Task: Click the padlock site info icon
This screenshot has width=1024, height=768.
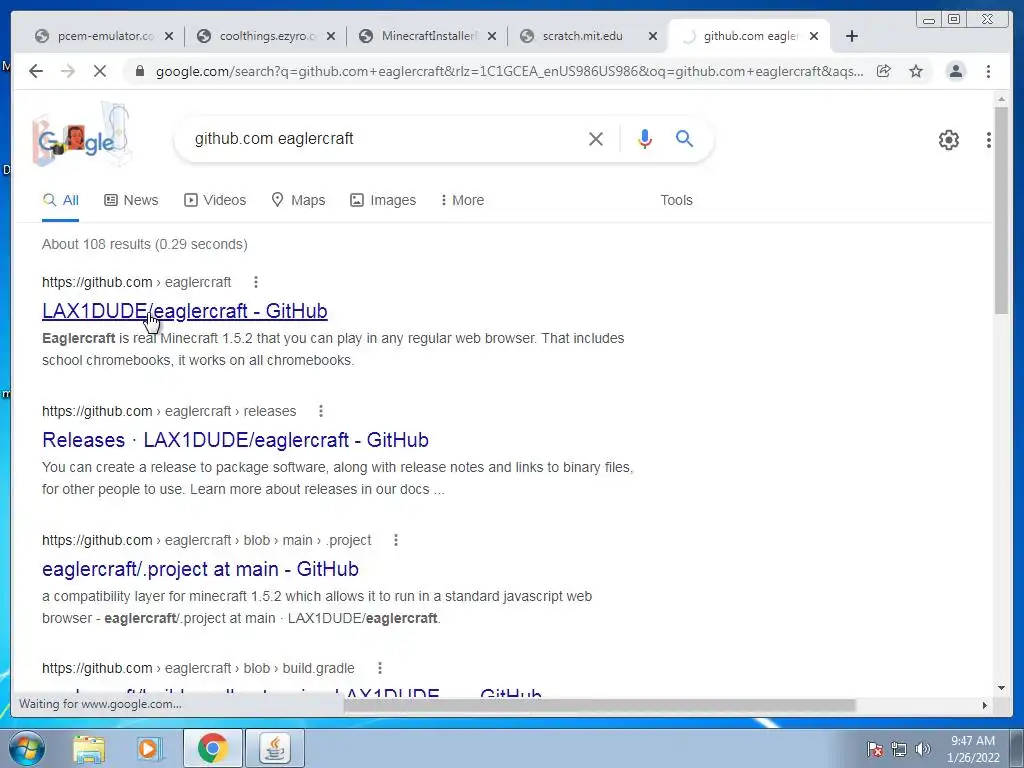Action: point(139,71)
